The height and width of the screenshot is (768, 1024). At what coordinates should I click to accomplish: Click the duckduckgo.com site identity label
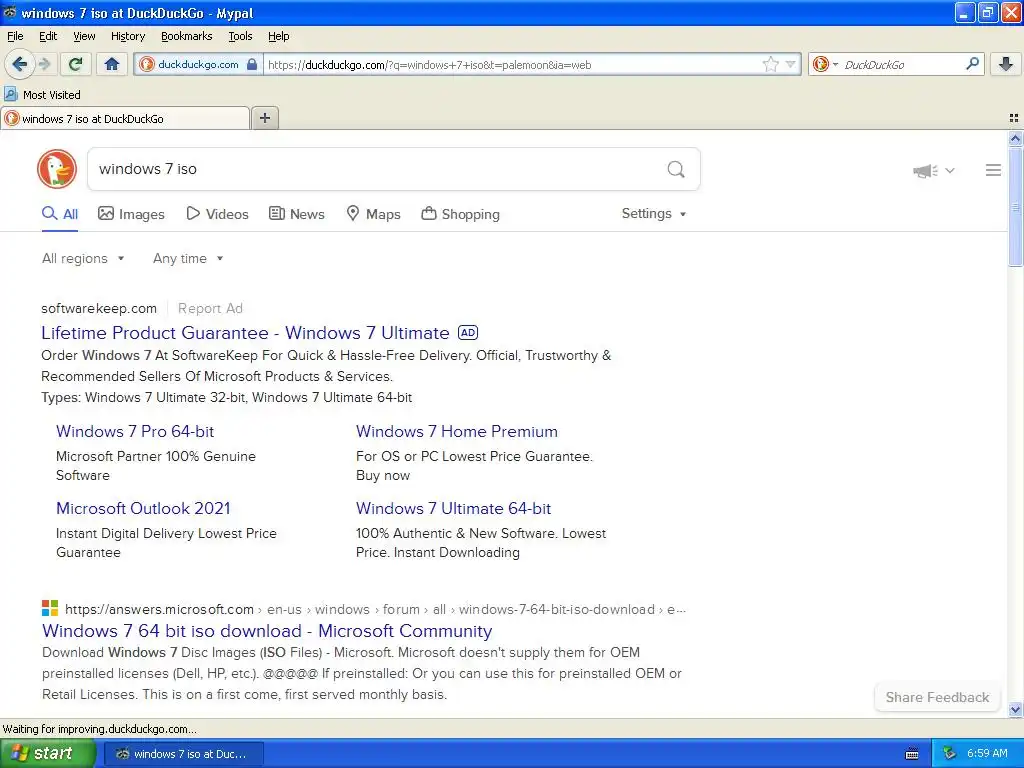198,65
